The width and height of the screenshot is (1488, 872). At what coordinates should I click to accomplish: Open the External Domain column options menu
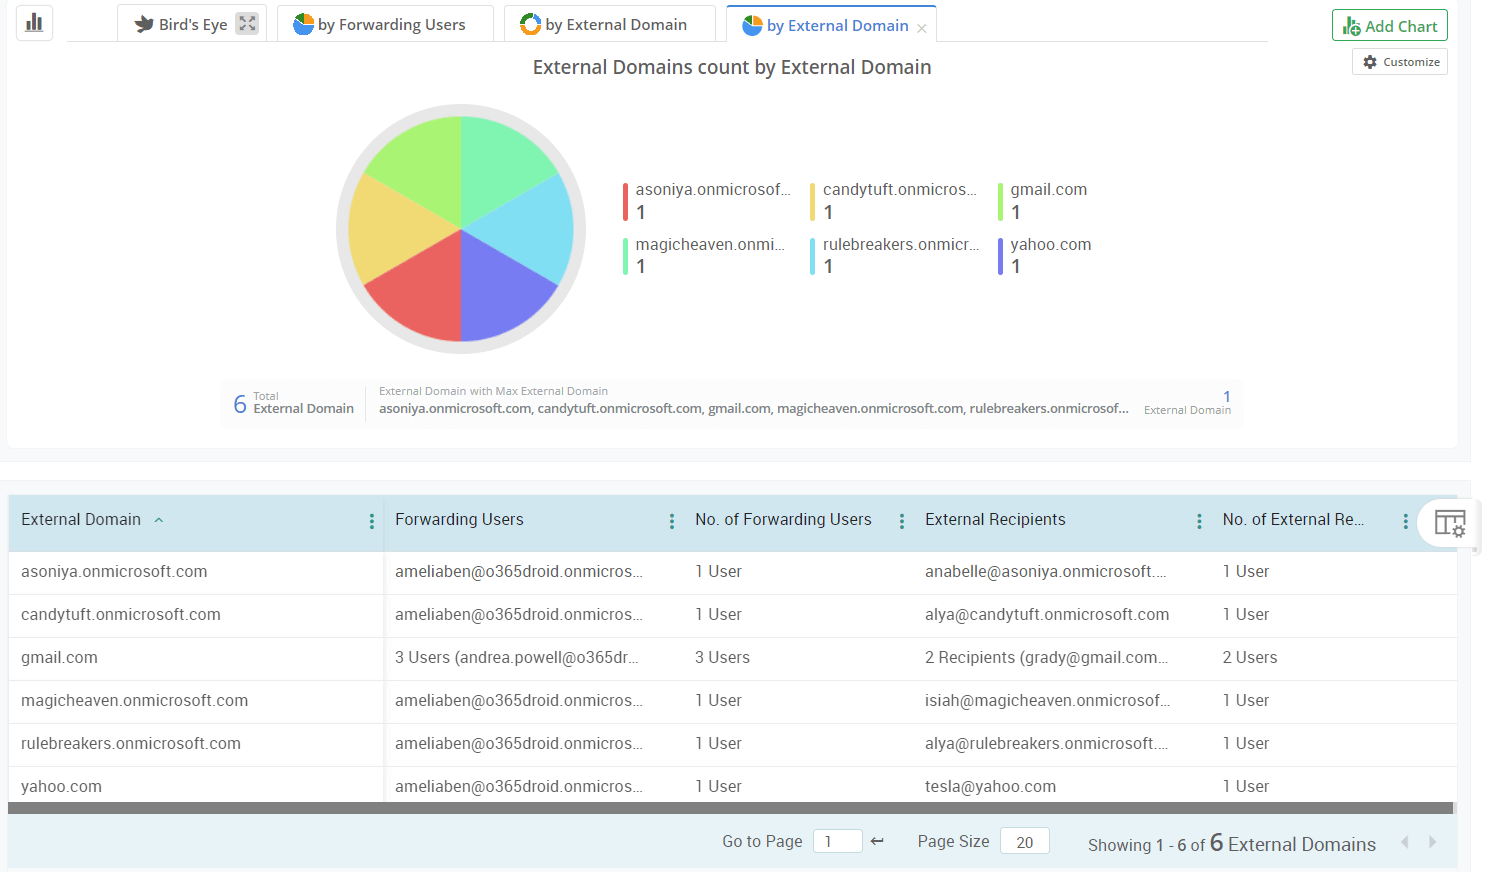(x=371, y=521)
